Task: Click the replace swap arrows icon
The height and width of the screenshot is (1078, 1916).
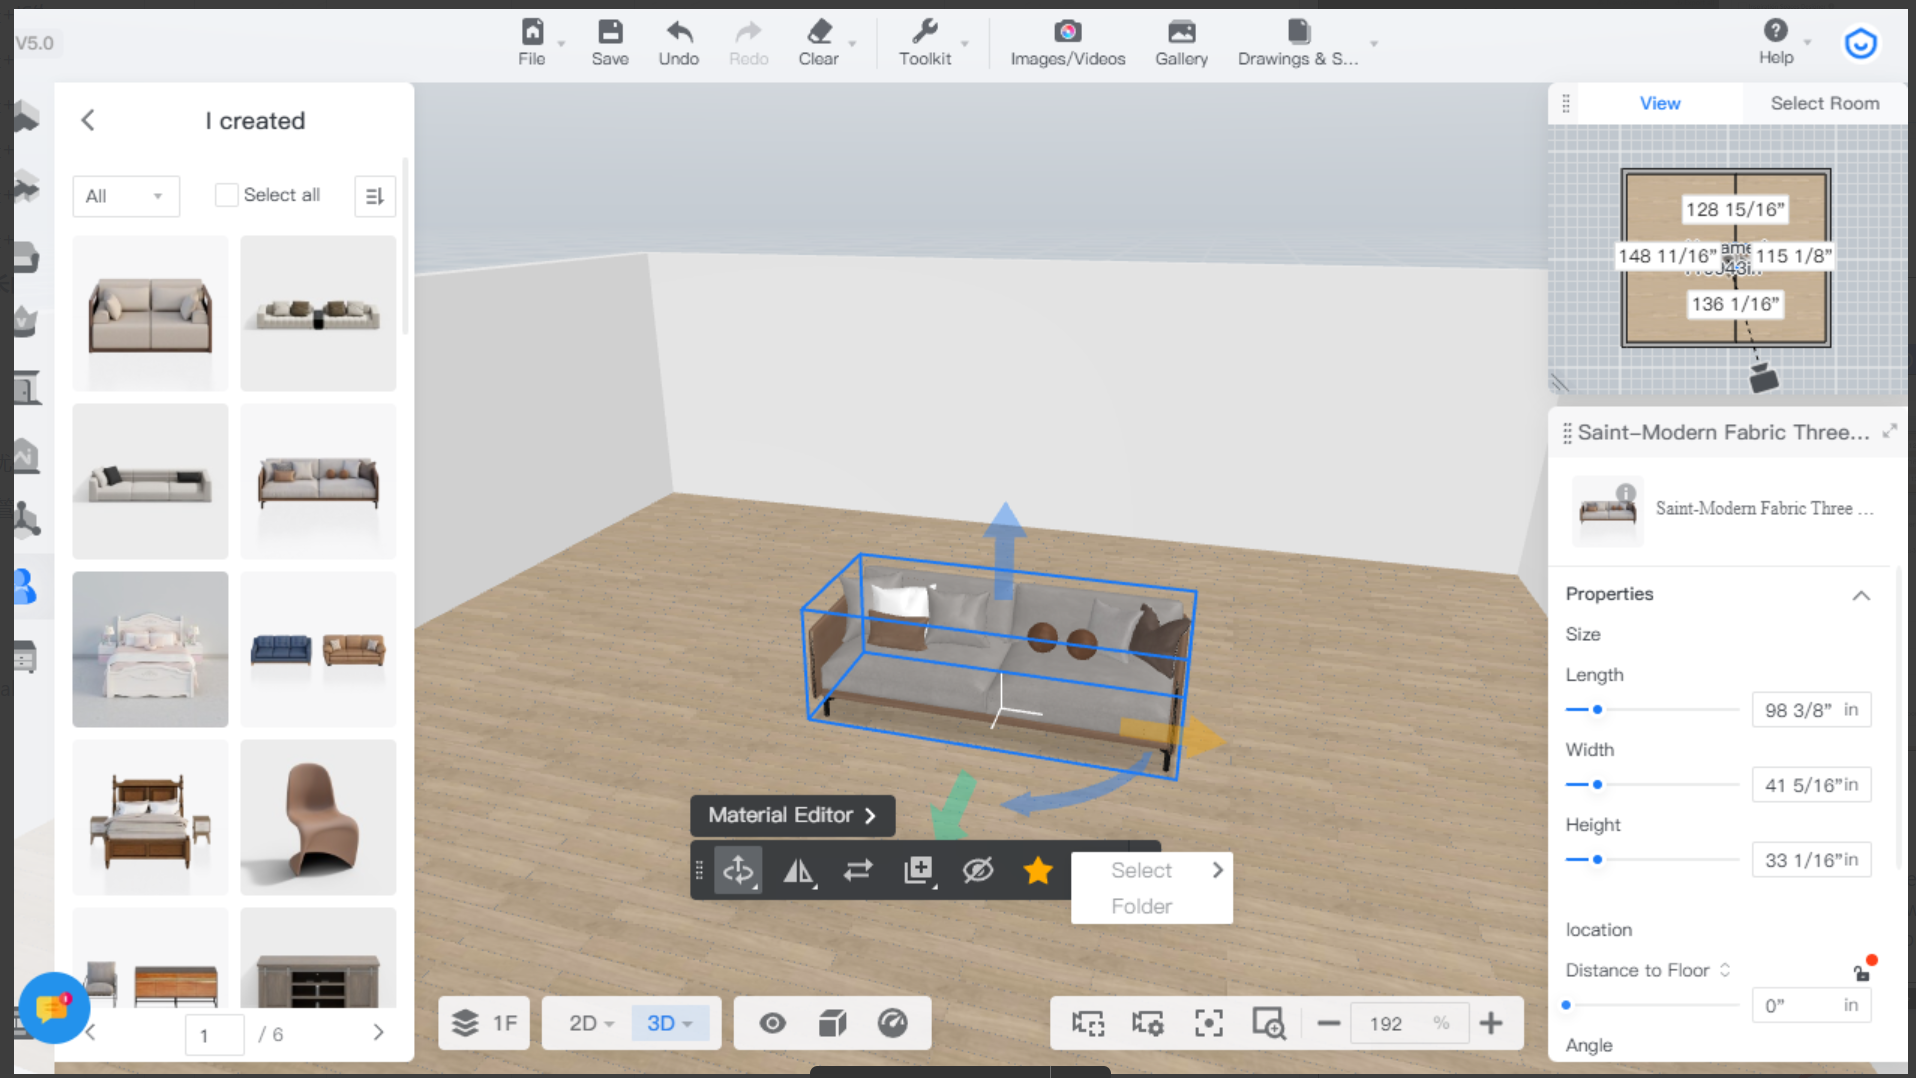Action: [858, 871]
